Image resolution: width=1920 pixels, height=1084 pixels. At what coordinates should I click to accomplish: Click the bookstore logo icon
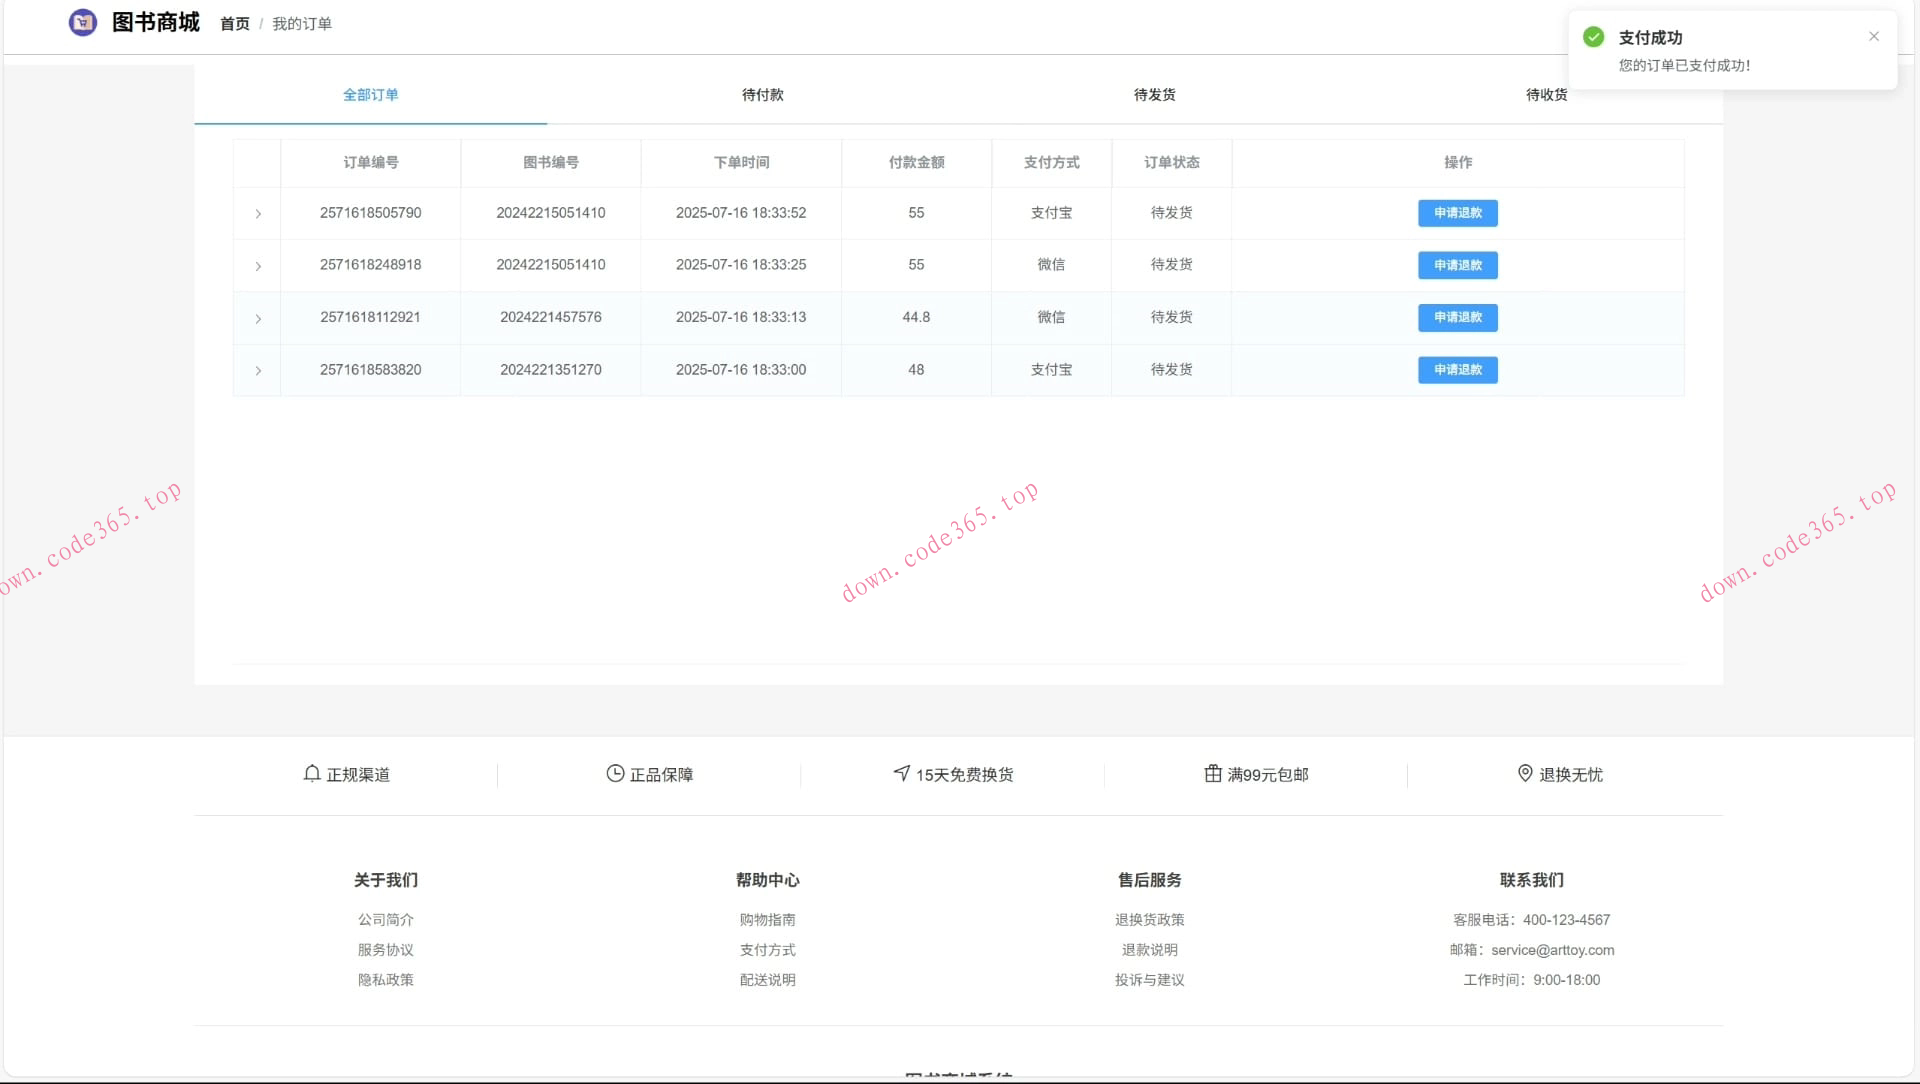83,22
